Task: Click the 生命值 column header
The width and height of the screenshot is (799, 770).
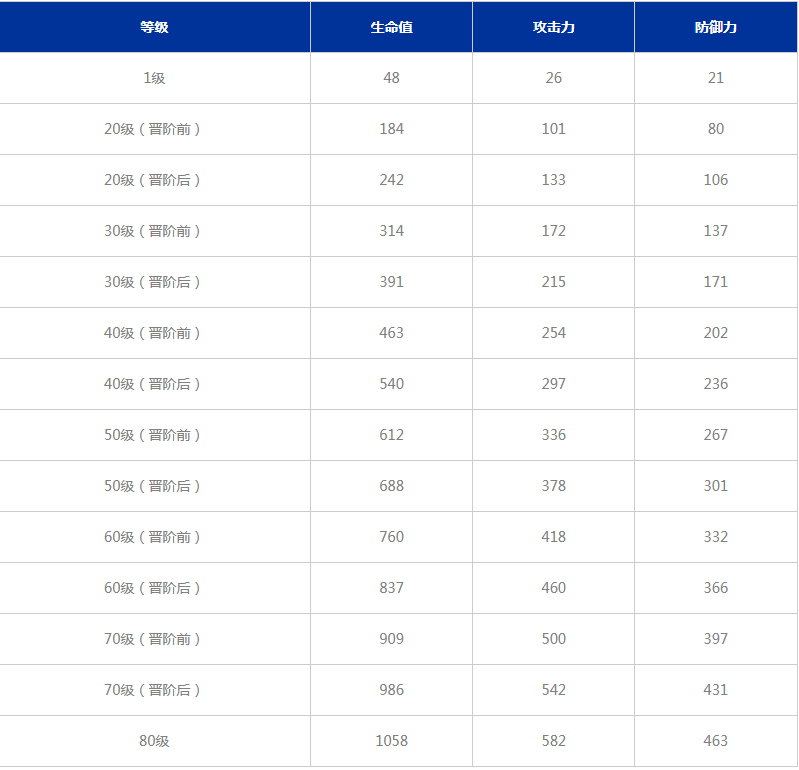Action: pyautogui.click(x=391, y=27)
